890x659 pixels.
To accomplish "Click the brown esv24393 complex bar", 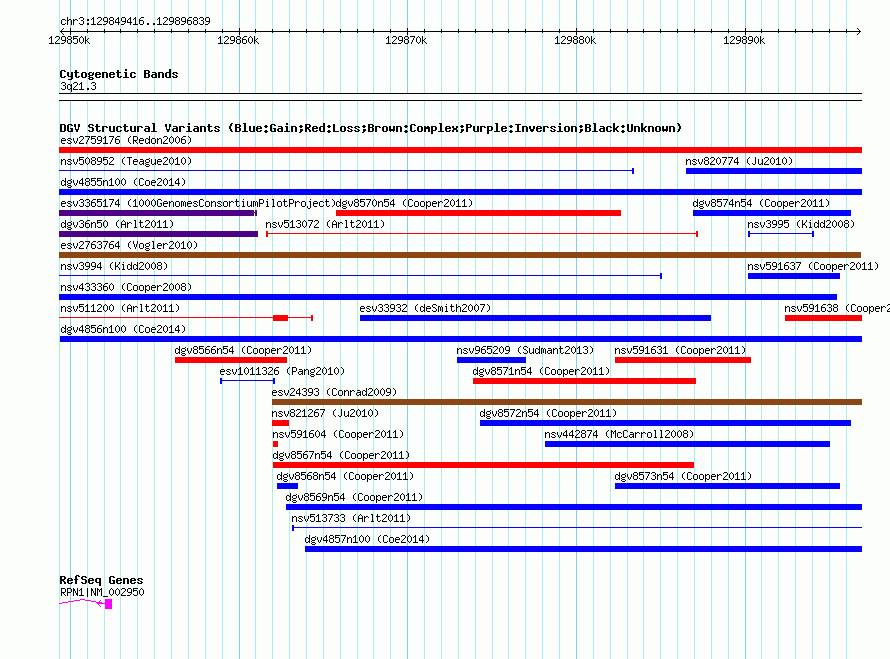I will [567, 402].
